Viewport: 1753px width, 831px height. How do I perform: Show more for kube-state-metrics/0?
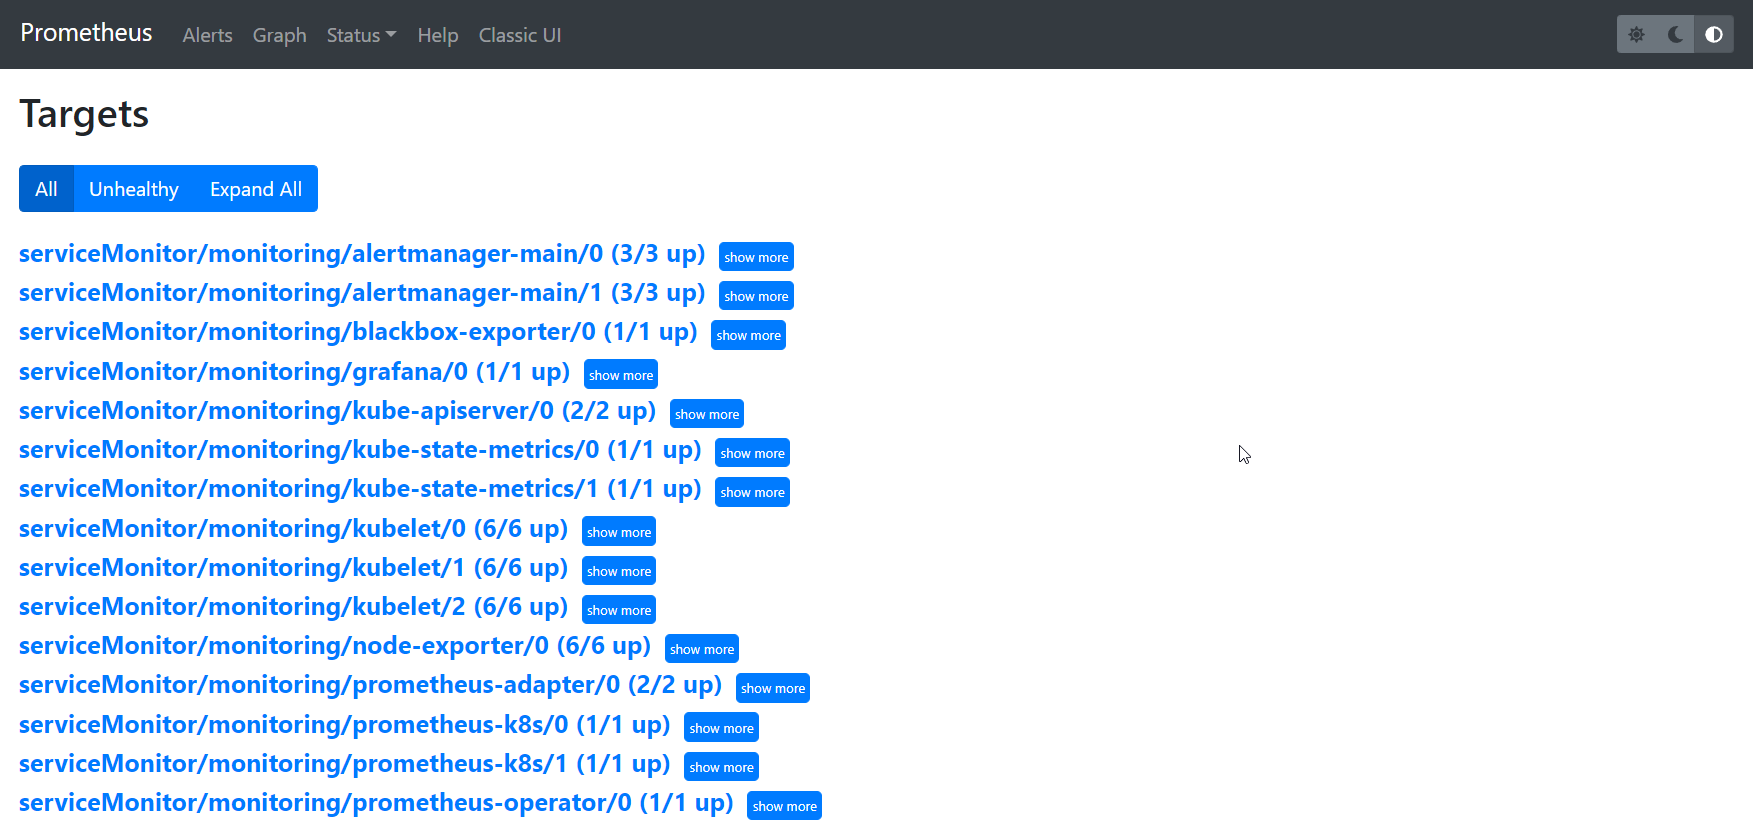752,453
